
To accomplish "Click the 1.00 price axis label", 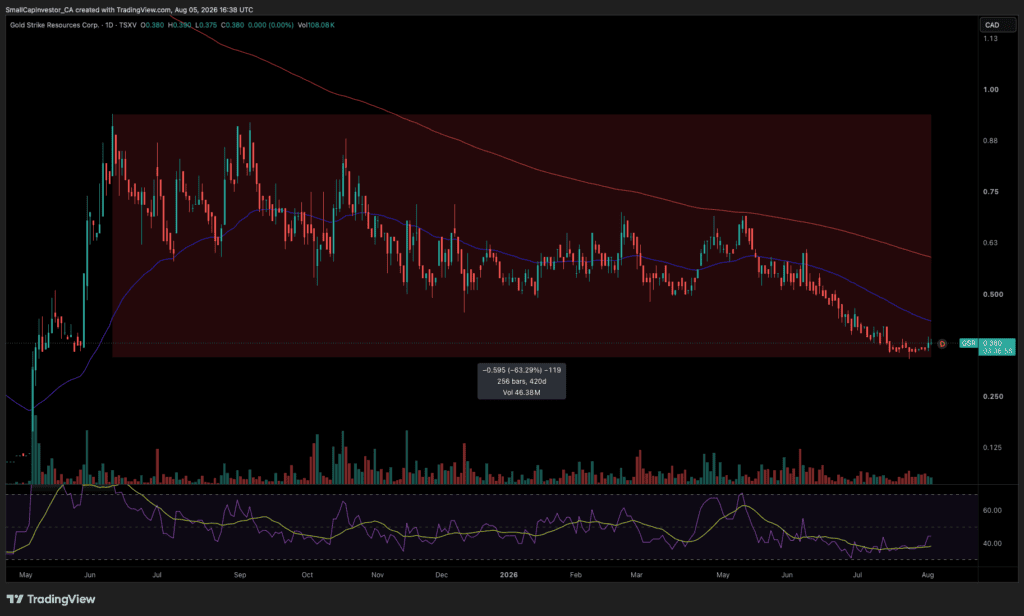I will coord(991,89).
